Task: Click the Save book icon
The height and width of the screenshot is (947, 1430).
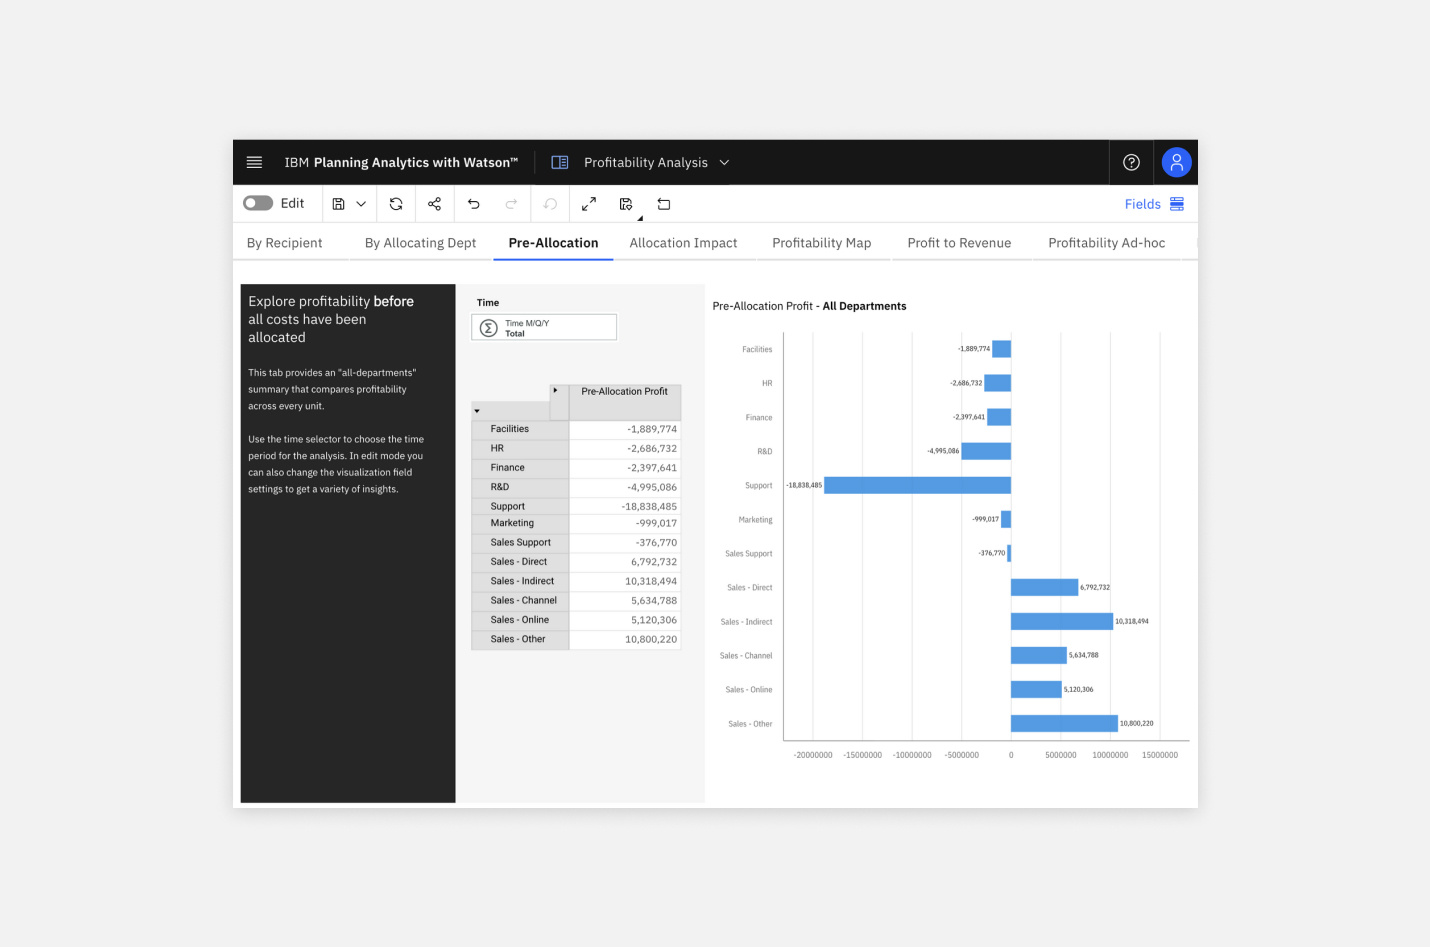Action: pyautogui.click(x=339, y=203)
